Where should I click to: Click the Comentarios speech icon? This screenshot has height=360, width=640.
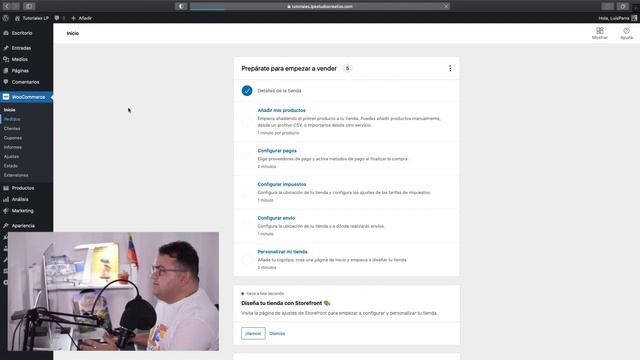tap(6, 82)
